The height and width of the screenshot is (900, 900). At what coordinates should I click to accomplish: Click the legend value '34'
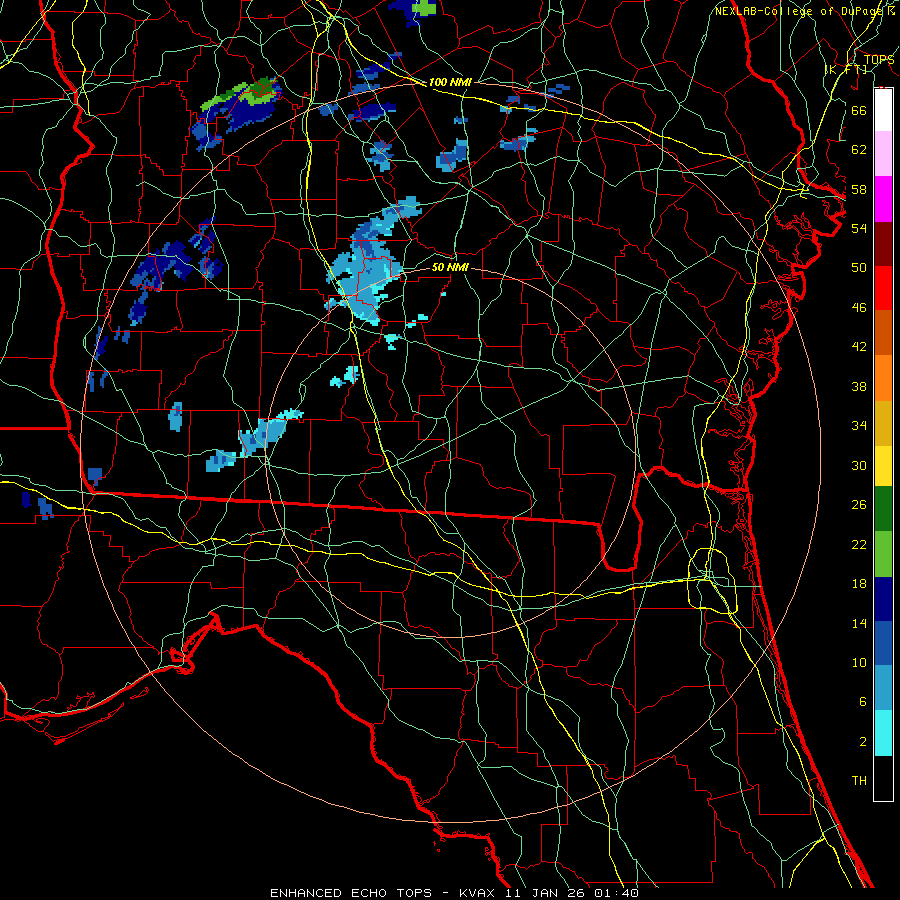click(859, 426)
